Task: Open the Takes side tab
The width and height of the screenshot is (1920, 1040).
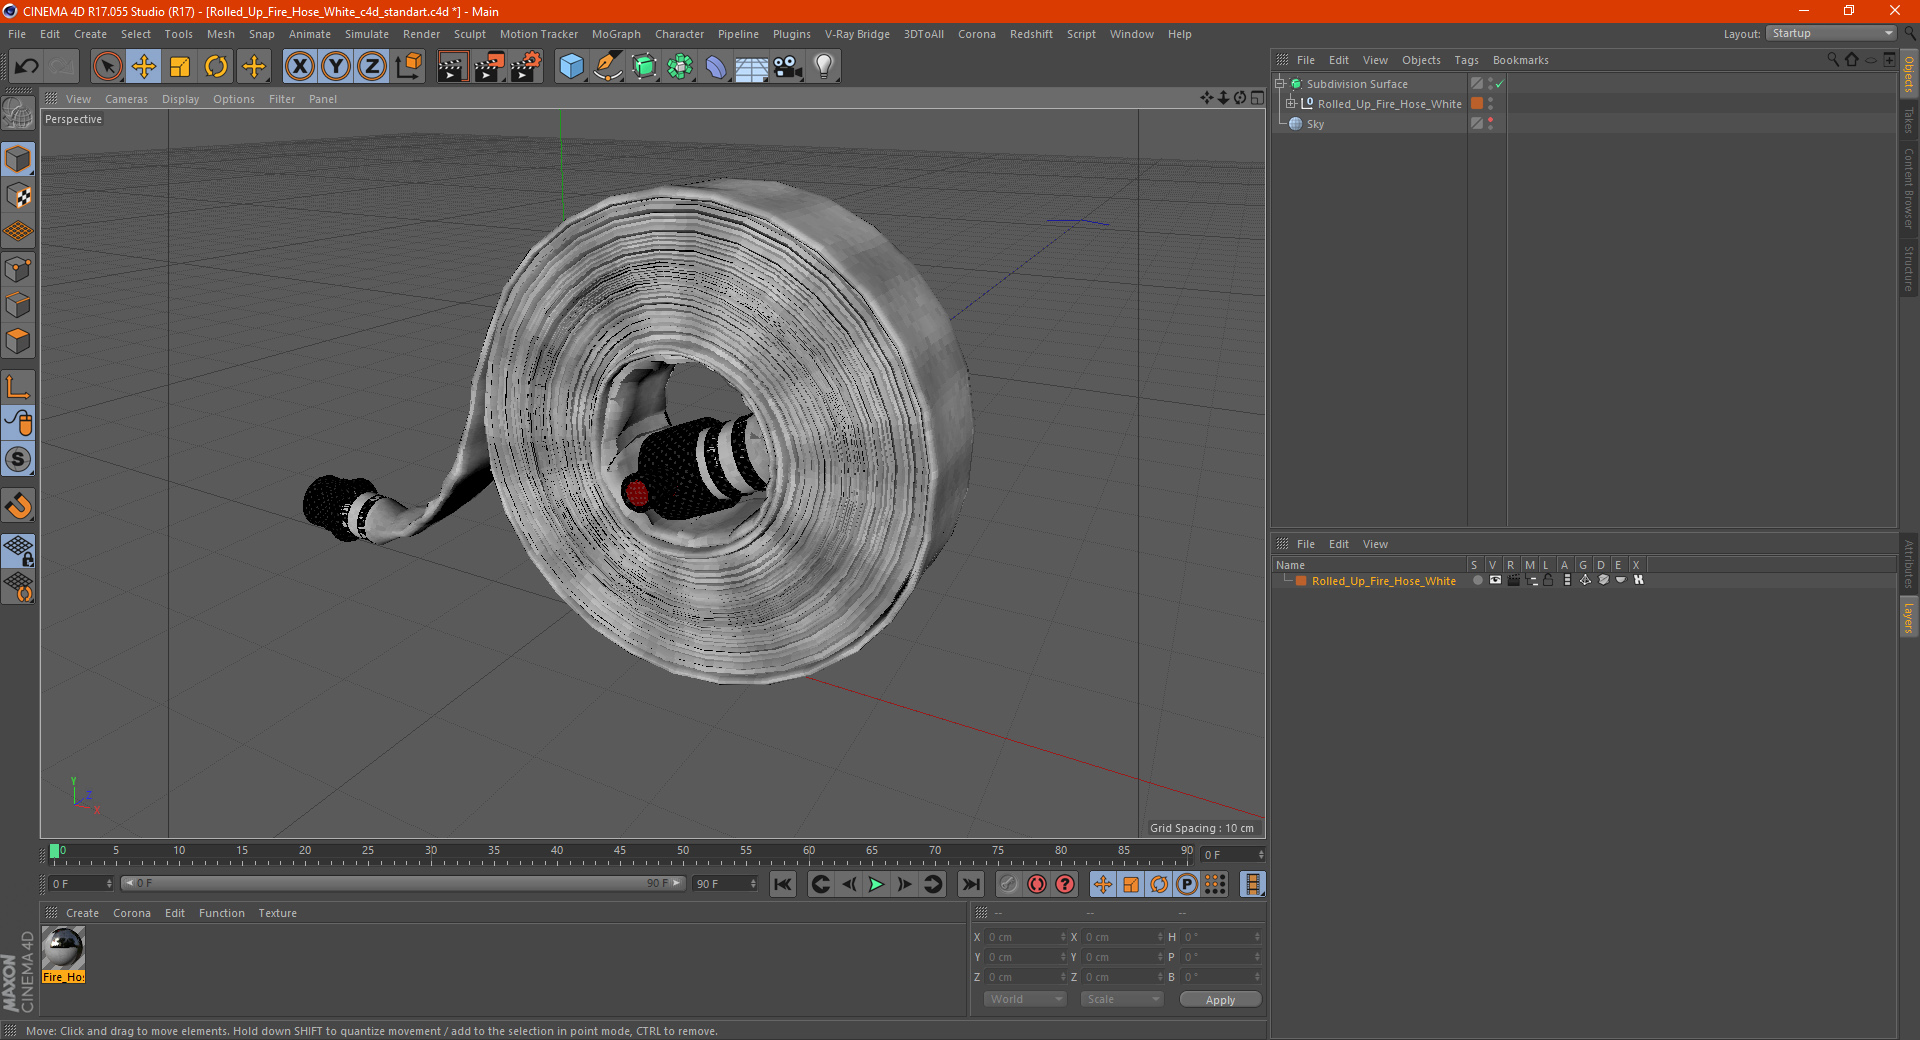Action: point(1909,120)
